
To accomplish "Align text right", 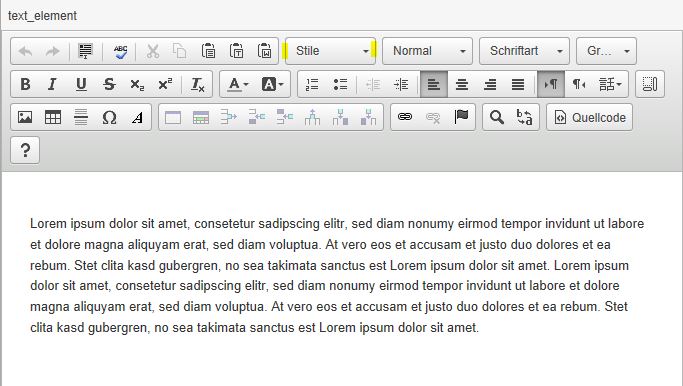I will [490, 84].
